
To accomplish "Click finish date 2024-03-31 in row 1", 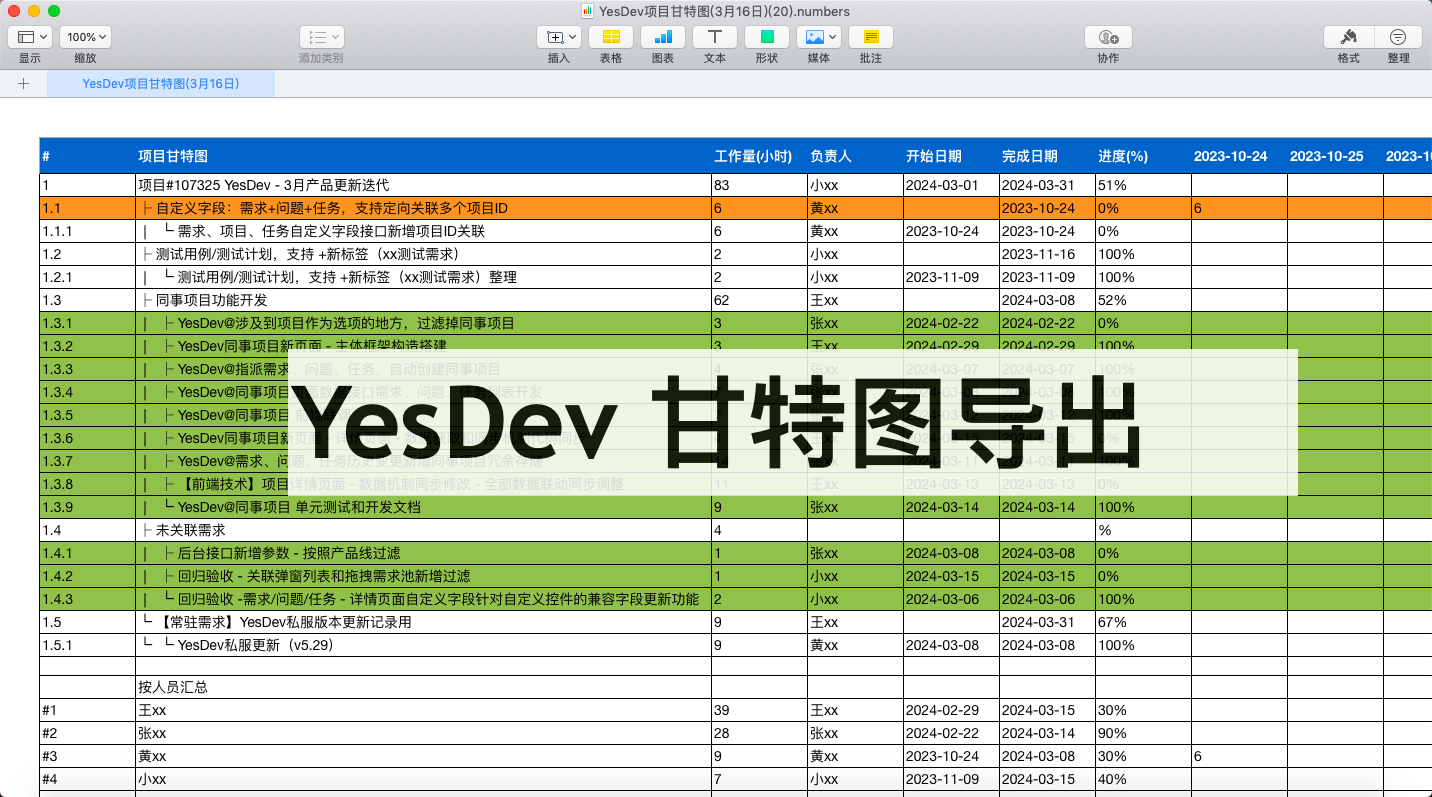I will coord(1047,185).
